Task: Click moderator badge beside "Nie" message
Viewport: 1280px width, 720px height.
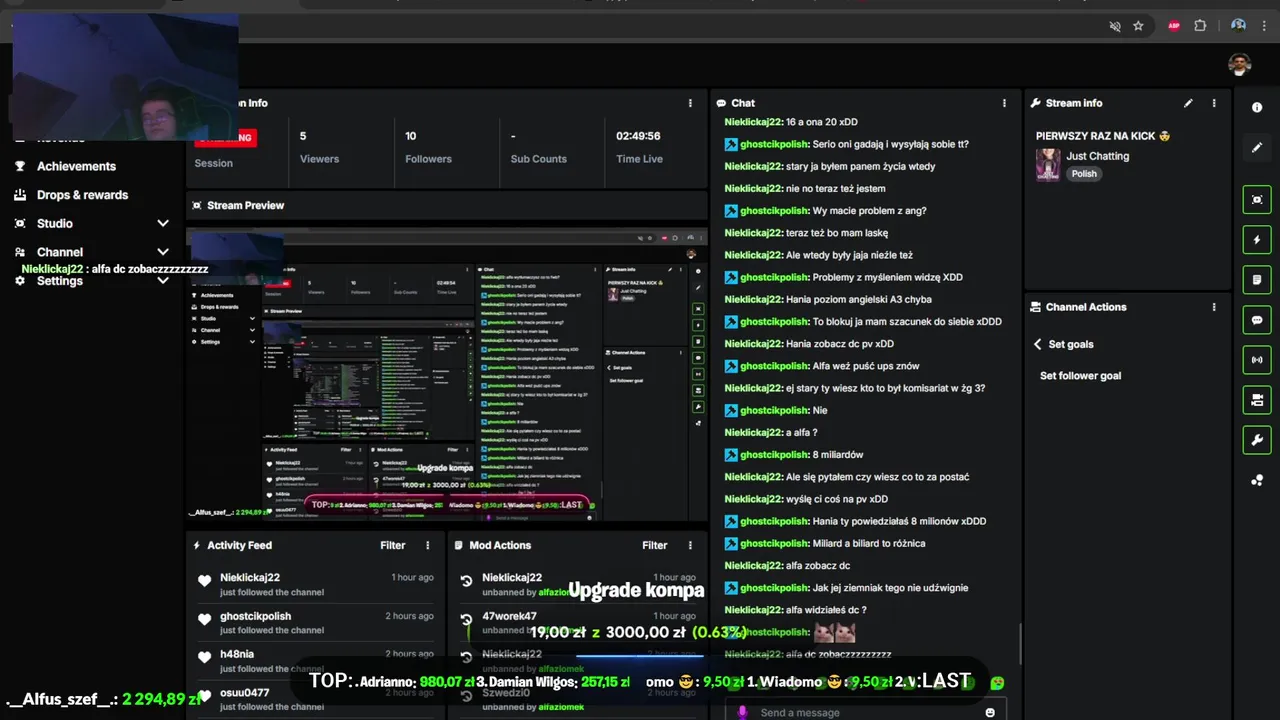Action: tap(731, 410)
